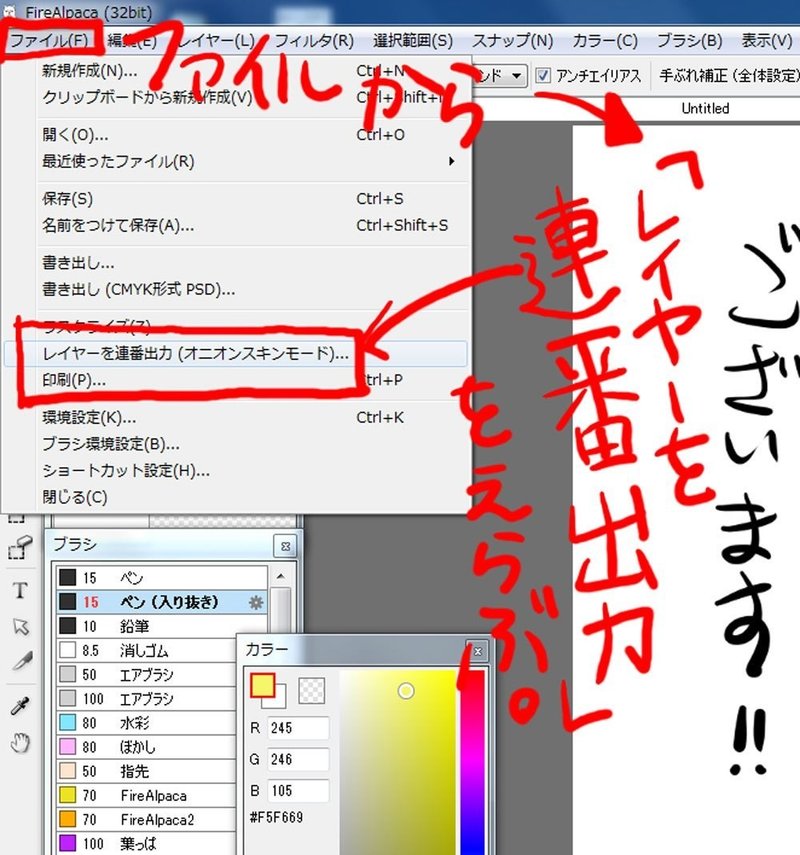Close the ブラシ panel

point(285,546)
